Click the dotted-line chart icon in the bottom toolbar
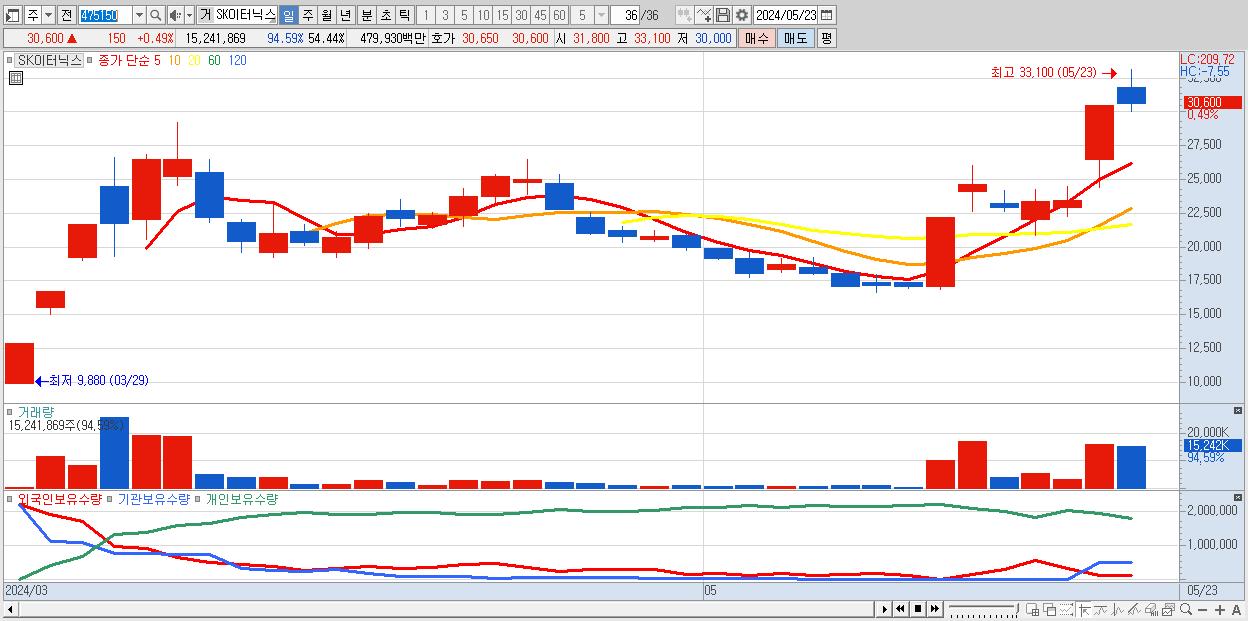1248x621 pixels. tap(1066, 610)
